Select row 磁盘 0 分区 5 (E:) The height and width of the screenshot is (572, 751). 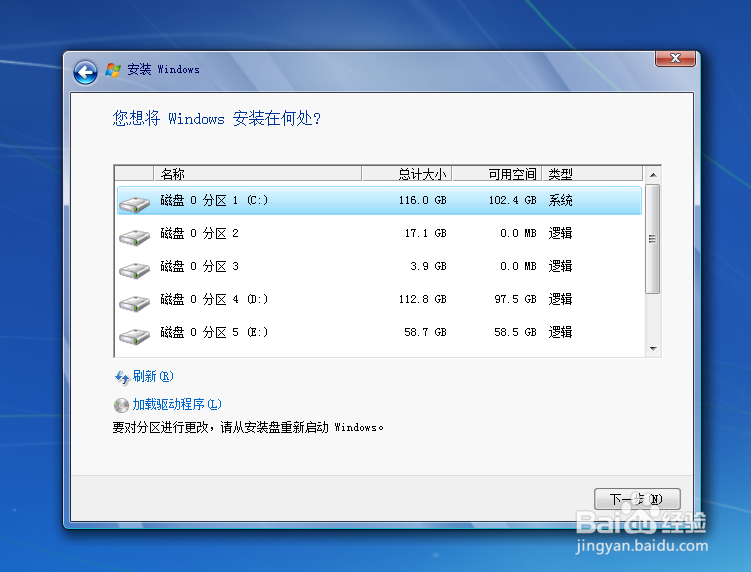point(379,332)
